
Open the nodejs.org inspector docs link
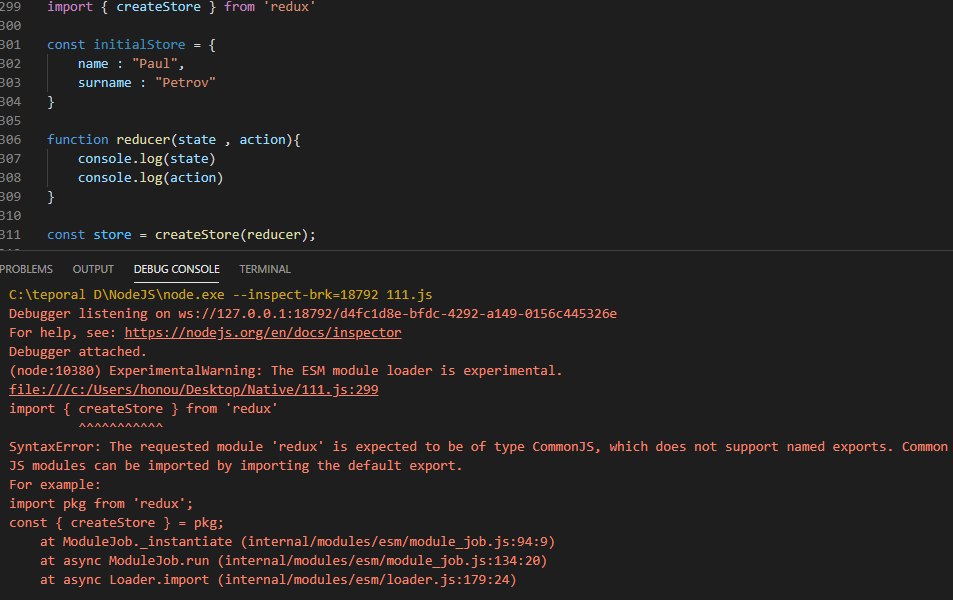[x=263, y=333]
